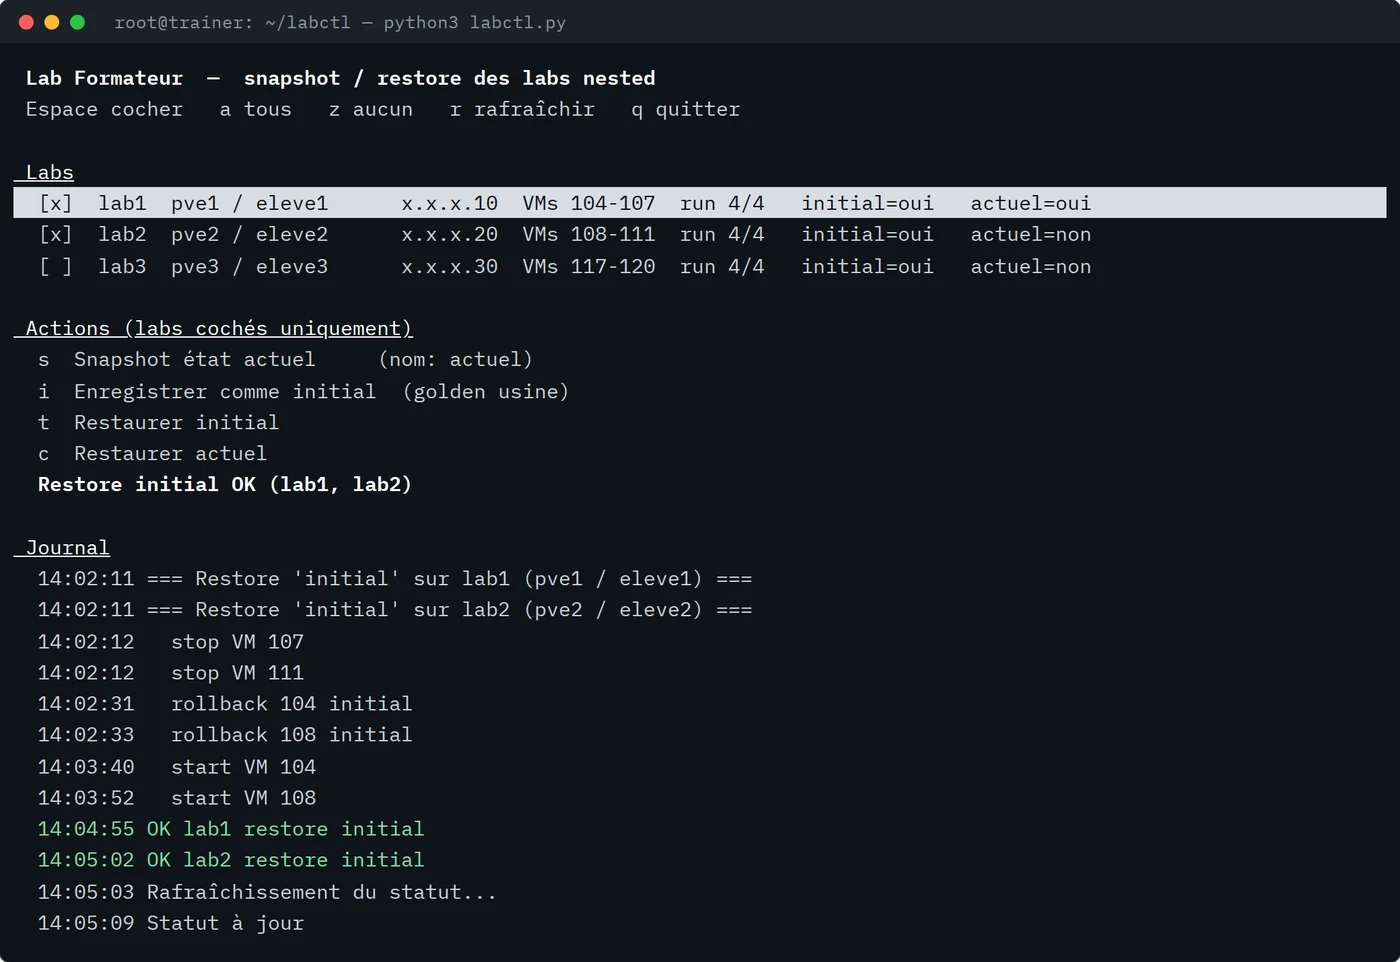
Task: Click 'actuel=oui' in the lab1 row
Action: click(1031, 203)
